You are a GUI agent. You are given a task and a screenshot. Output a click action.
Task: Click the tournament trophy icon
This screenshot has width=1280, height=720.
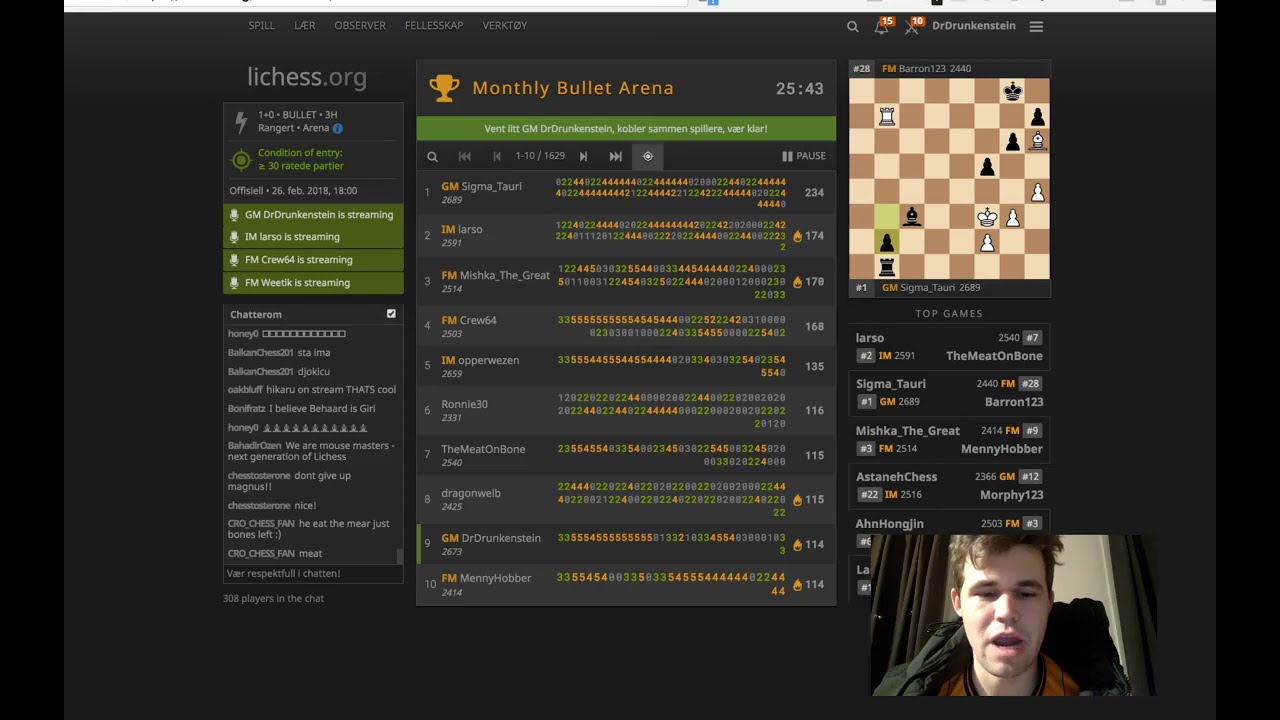click(444, 87)
